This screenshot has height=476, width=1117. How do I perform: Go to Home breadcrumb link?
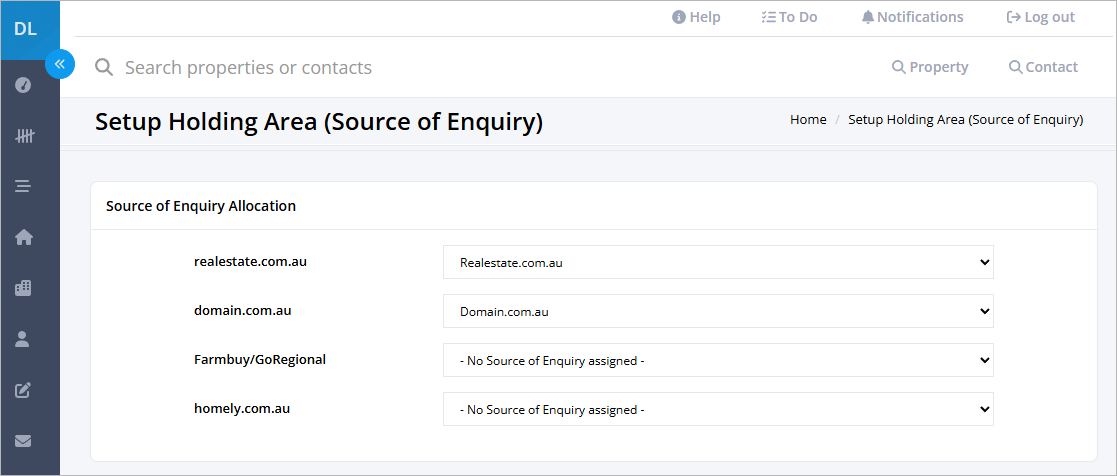(808, 120)
